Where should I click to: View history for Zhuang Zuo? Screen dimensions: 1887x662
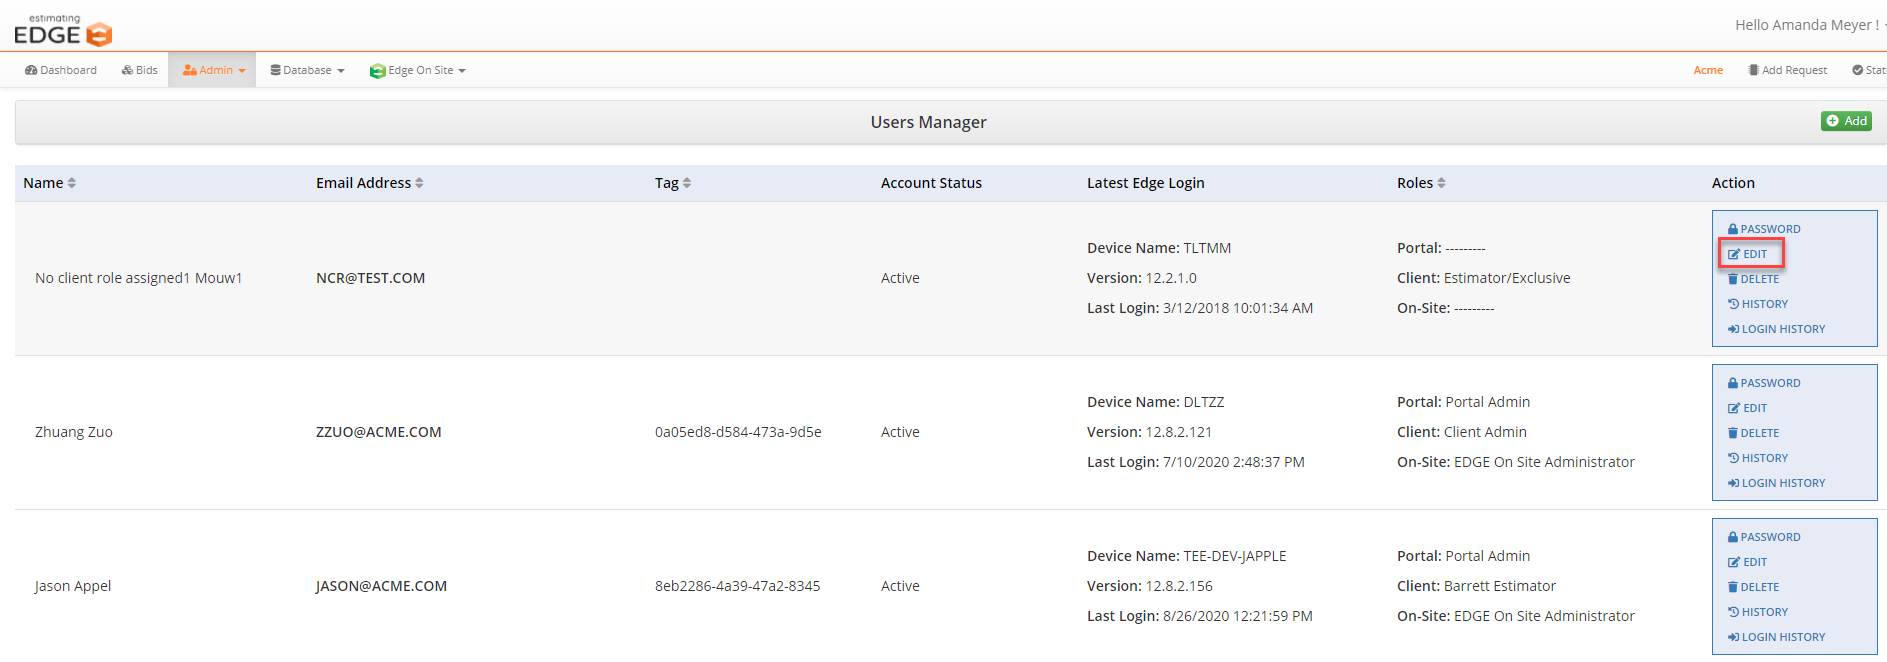point(1758,458)
